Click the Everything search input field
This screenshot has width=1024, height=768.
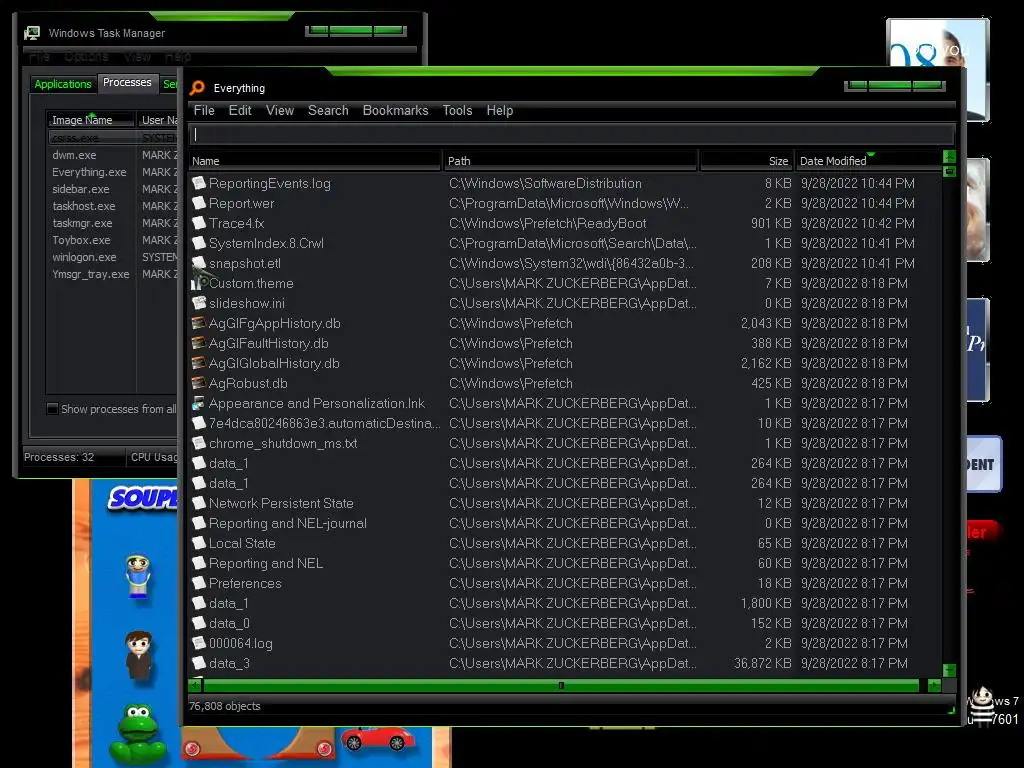click(x=572, y=135)
